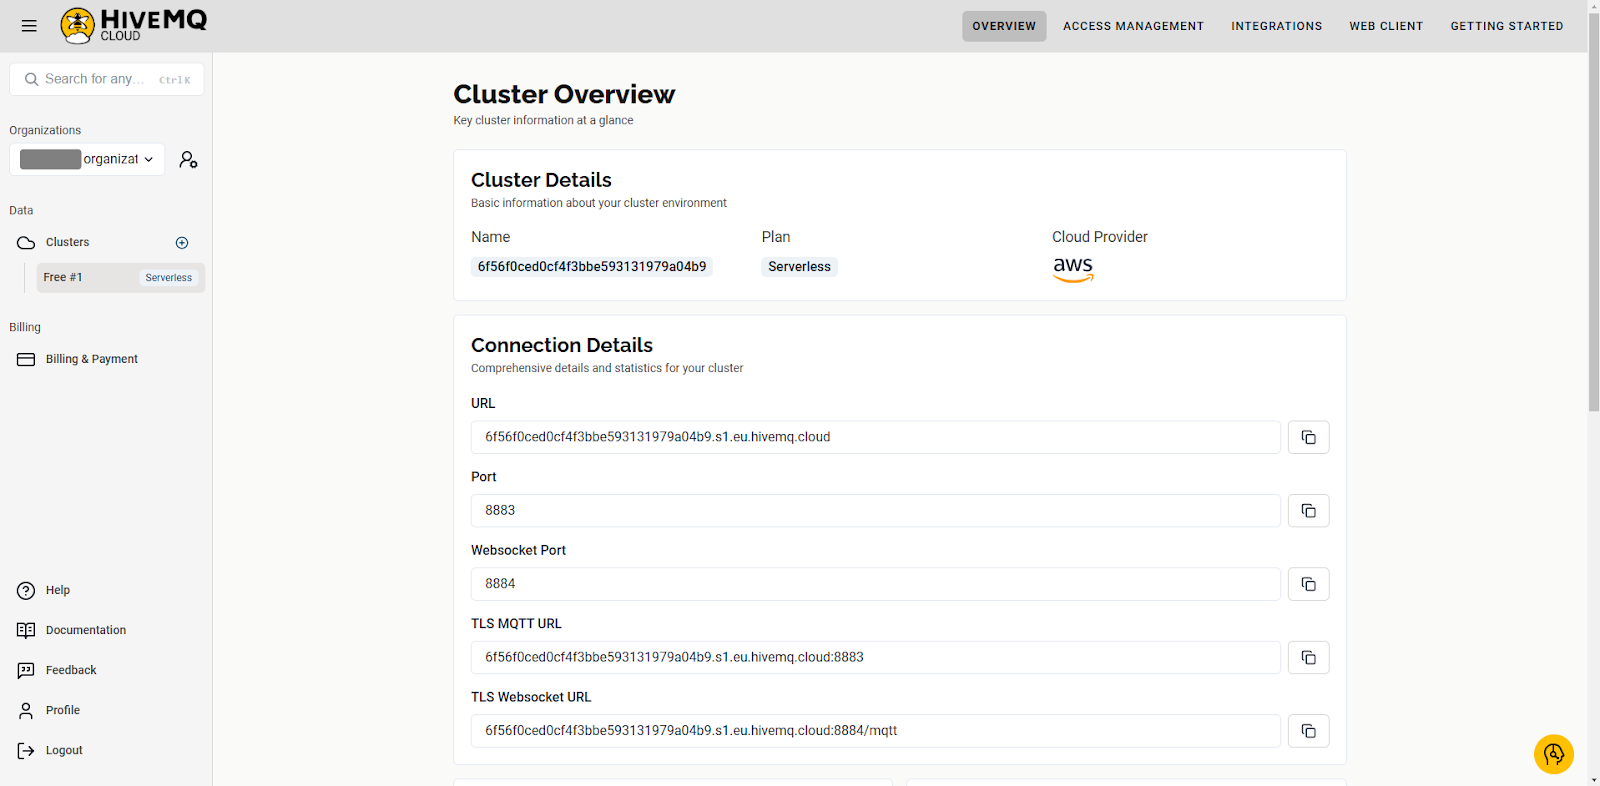
Task: Click the Logout arrow icon
Action: tap(26, 750)
